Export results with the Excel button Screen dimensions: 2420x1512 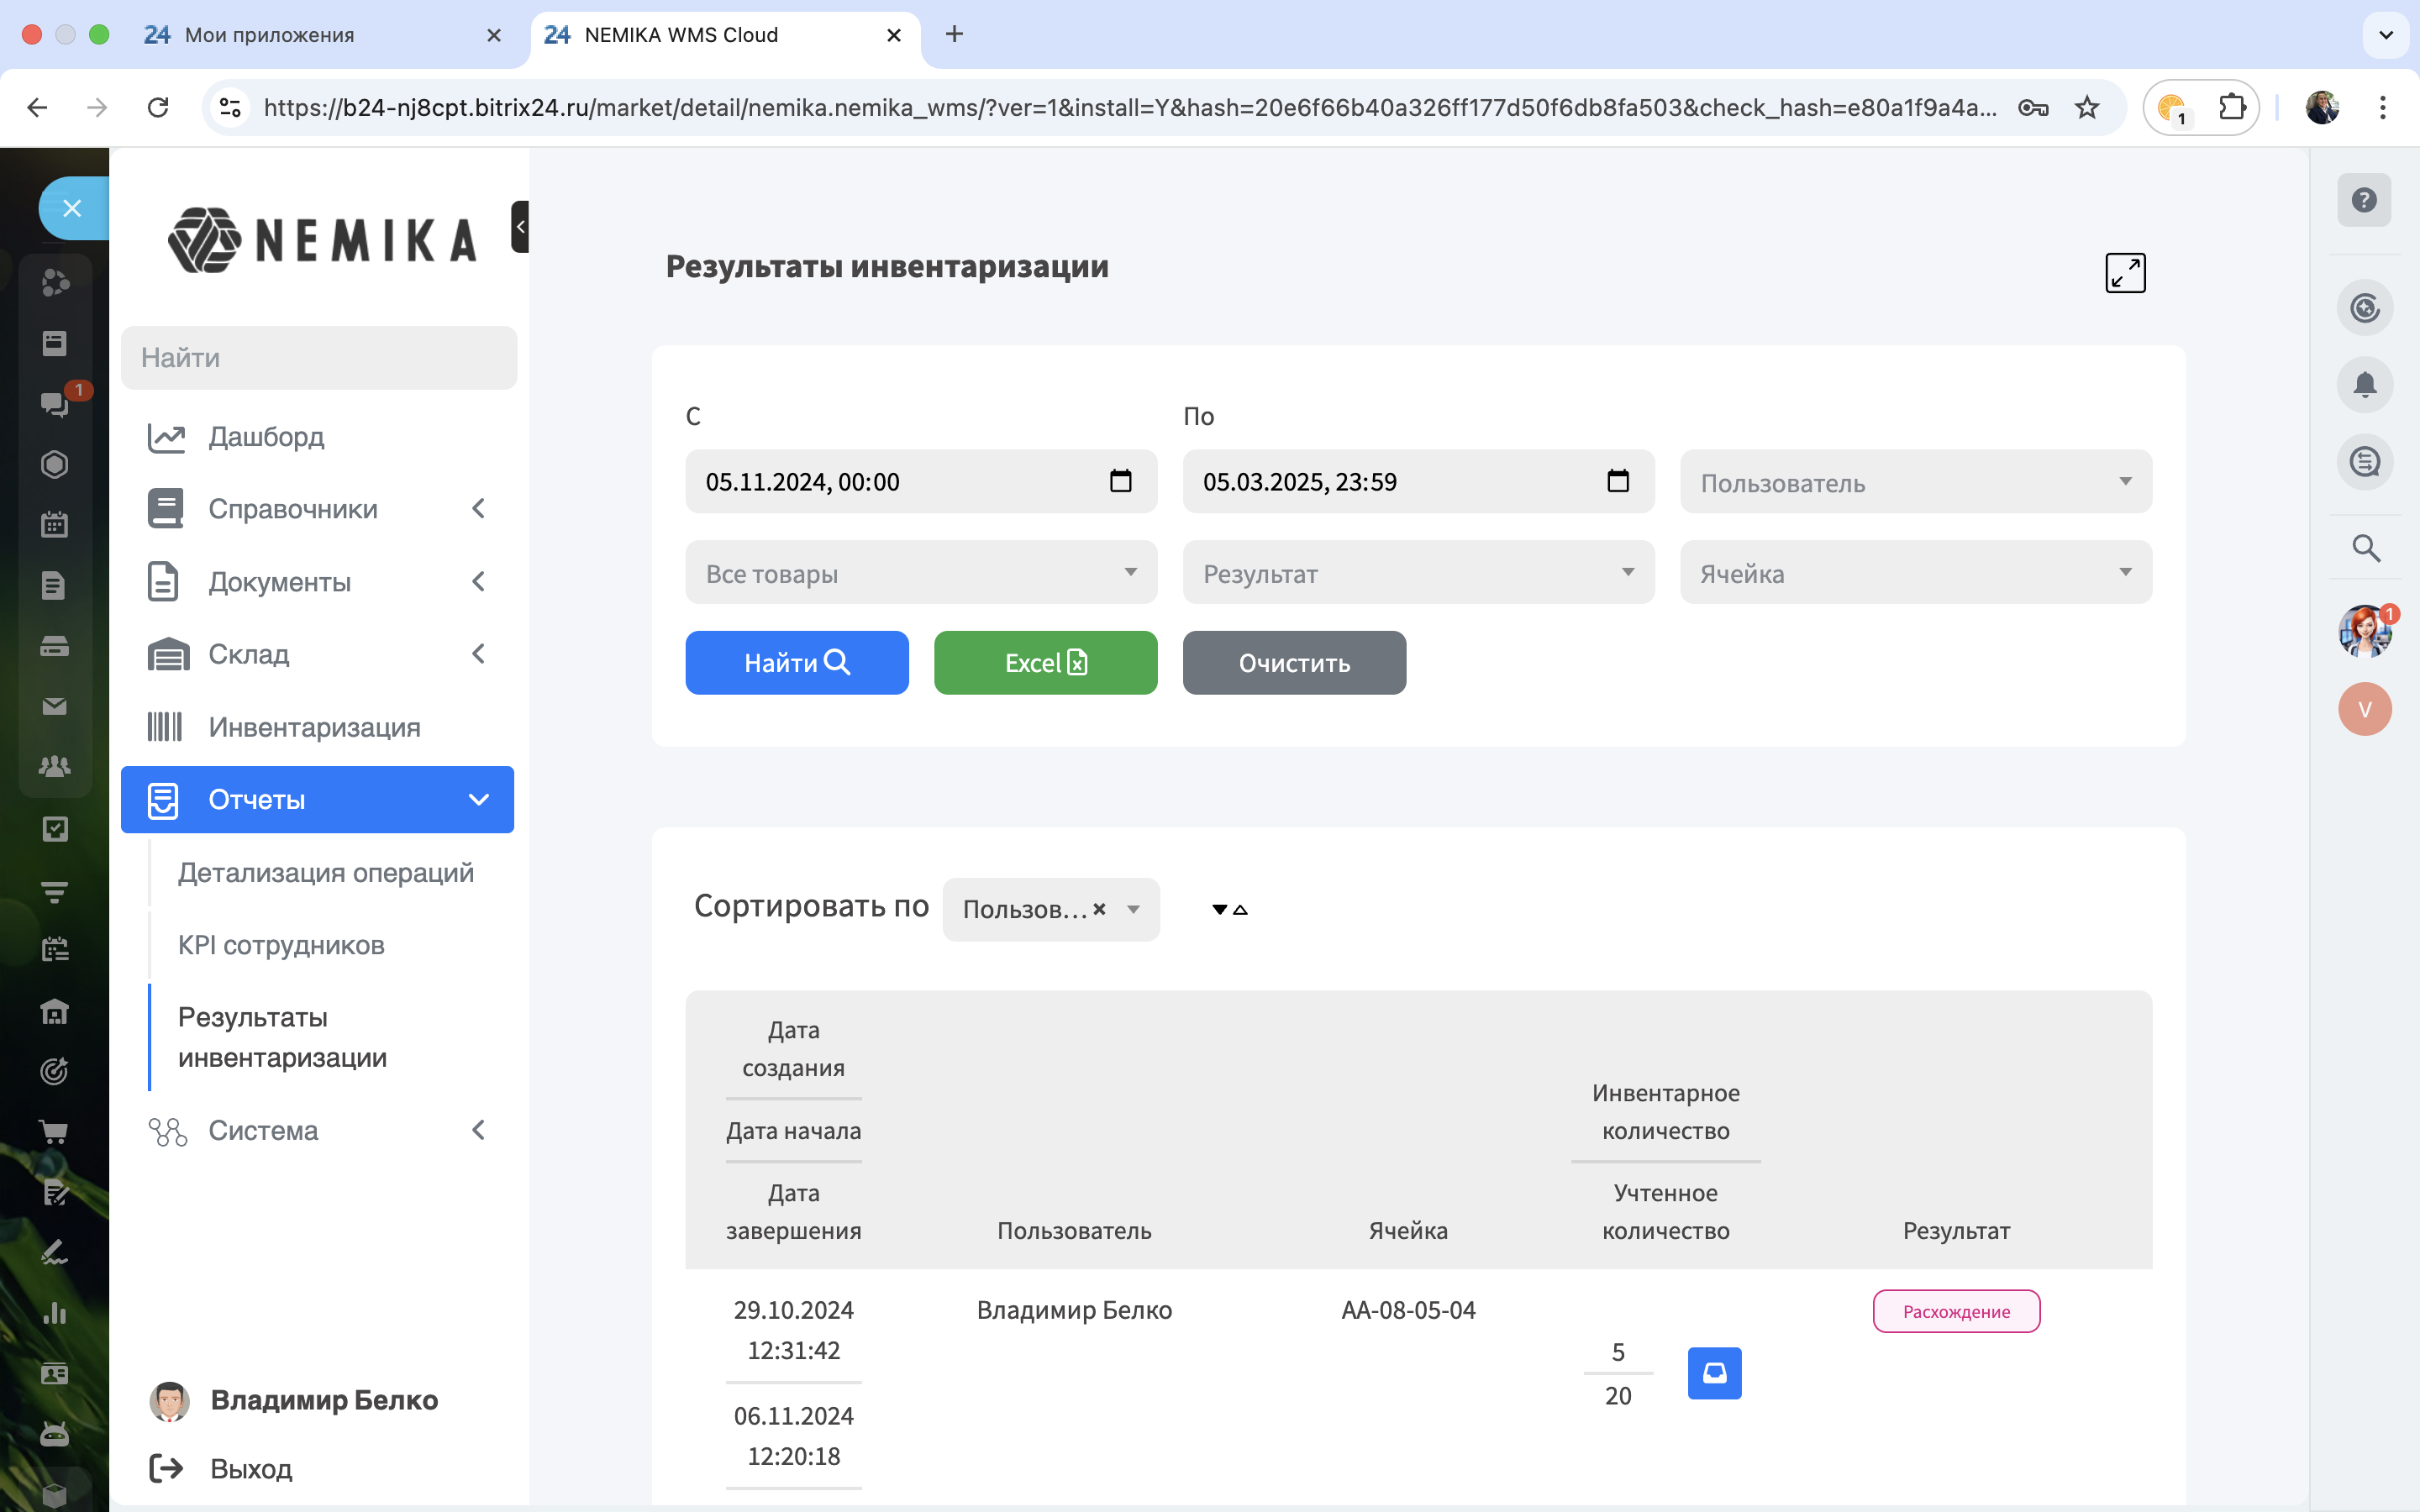pos(1045,662)
